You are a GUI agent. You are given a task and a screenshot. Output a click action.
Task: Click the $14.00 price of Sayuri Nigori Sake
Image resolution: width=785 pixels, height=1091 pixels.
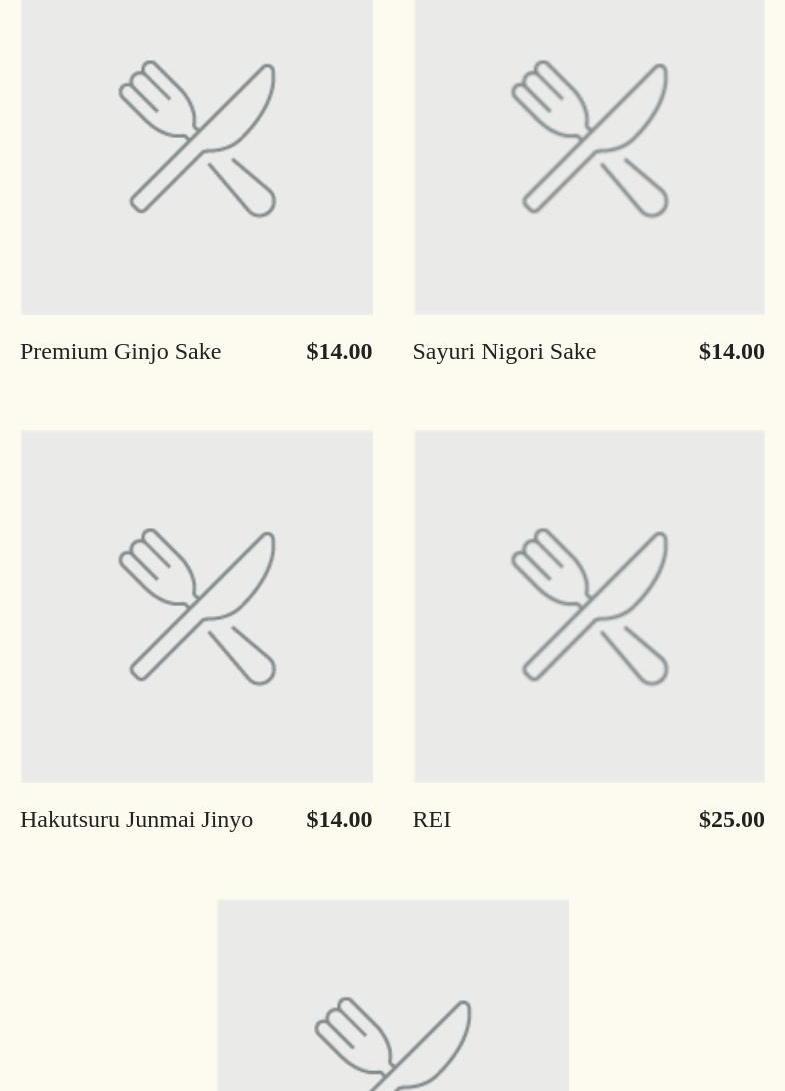point(731,351)
